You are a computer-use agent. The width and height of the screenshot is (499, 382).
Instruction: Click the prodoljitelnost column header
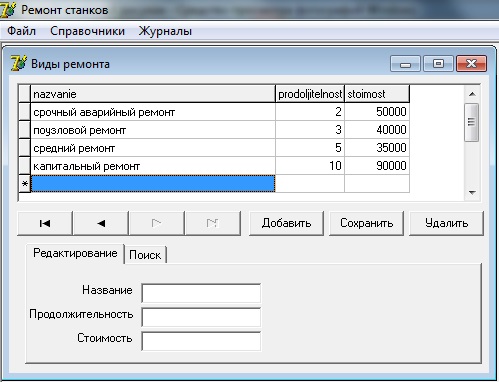click(310, 94)
